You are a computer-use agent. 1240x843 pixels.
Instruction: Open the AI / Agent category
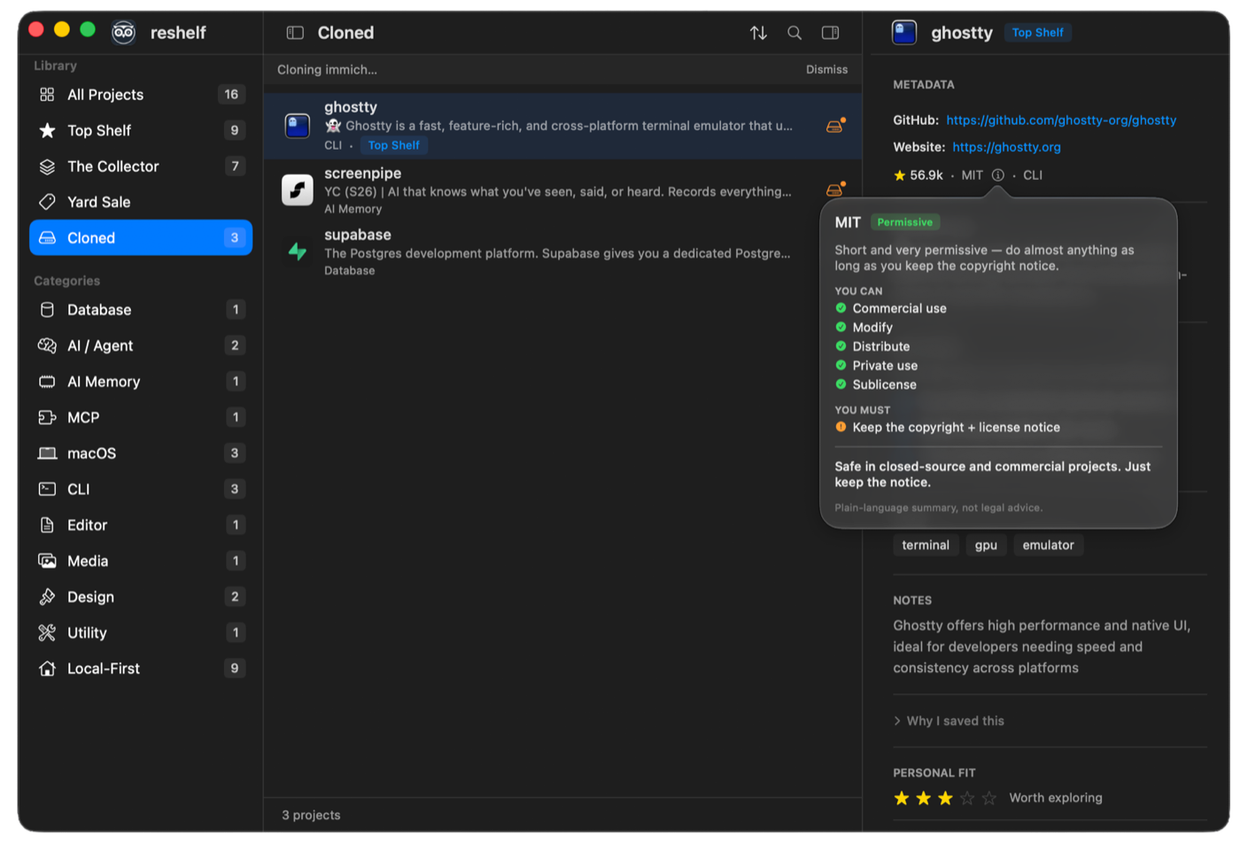(141, 346)
